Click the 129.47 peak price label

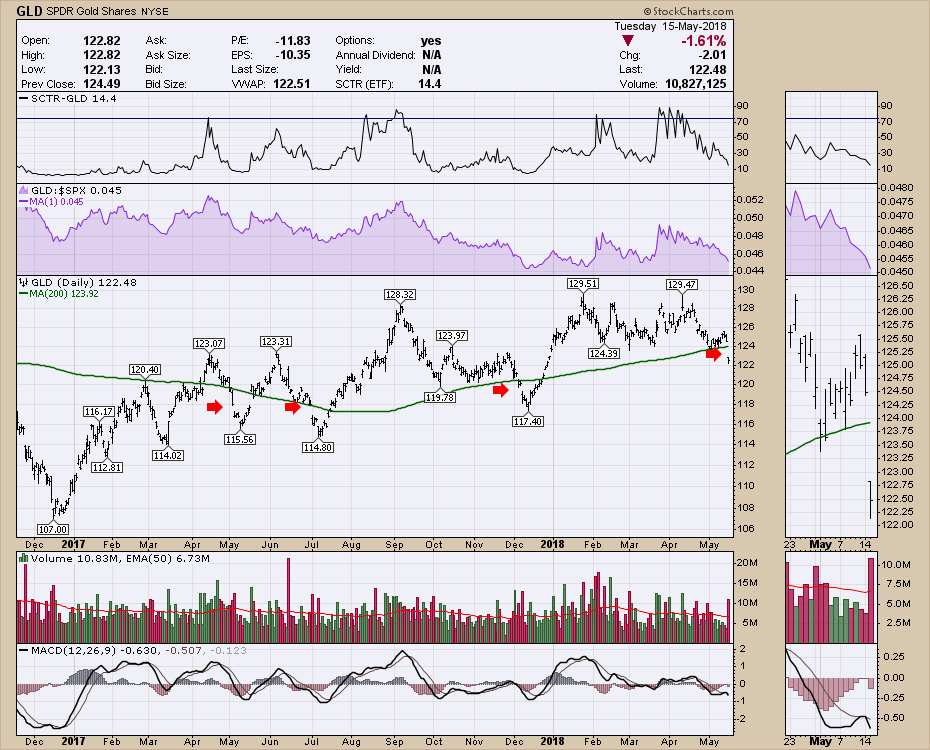[x=681, y=285]
